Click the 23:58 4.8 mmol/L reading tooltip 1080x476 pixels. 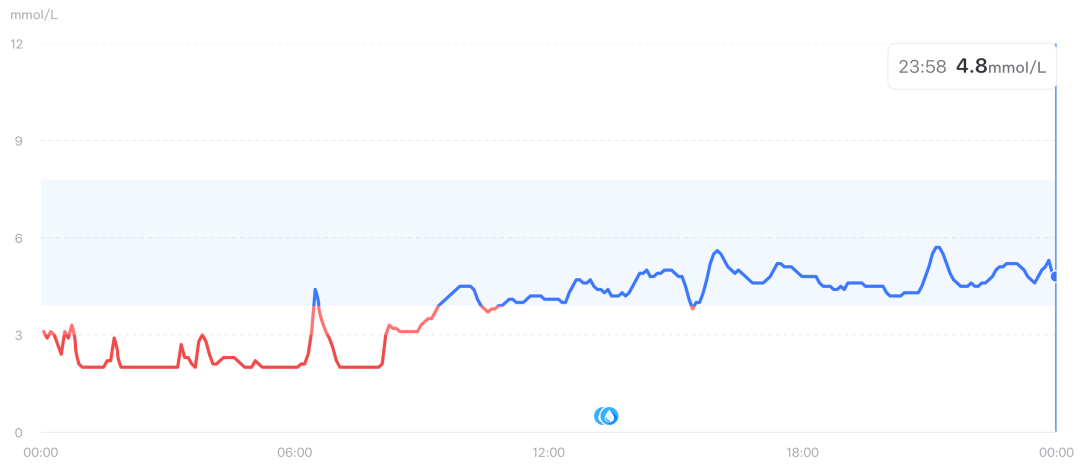(971, 67)
